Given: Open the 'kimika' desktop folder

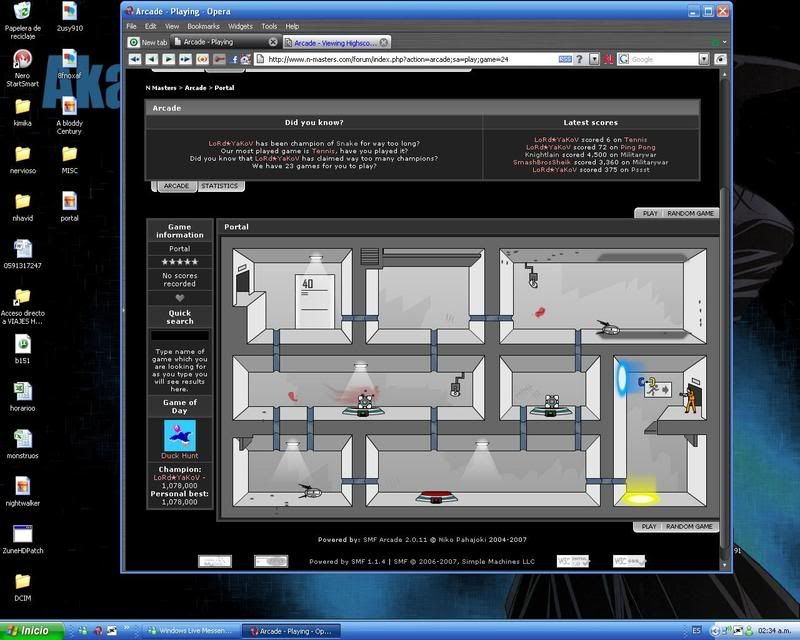Looking at the screenshot, I should pos(22,112).
